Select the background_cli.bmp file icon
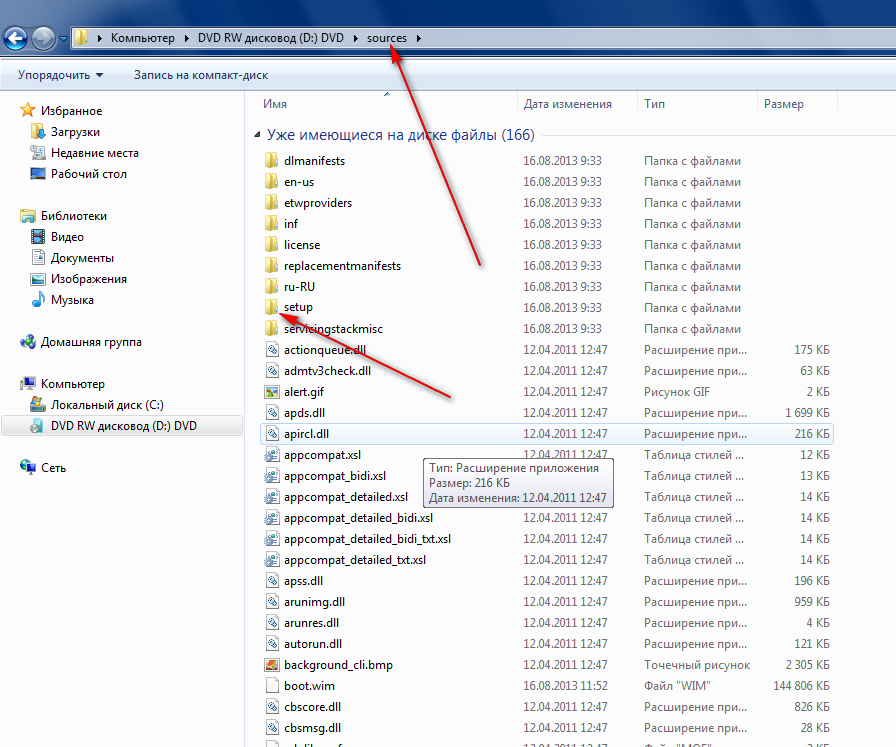Image resolution: width=896 pixels, height=747 pixels. click(x=271, y=665)
